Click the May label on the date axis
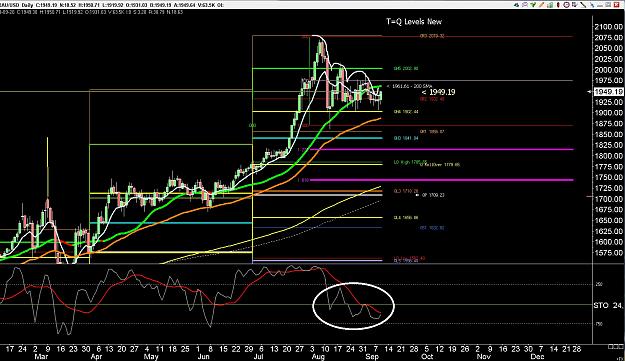 coord(151,357)
